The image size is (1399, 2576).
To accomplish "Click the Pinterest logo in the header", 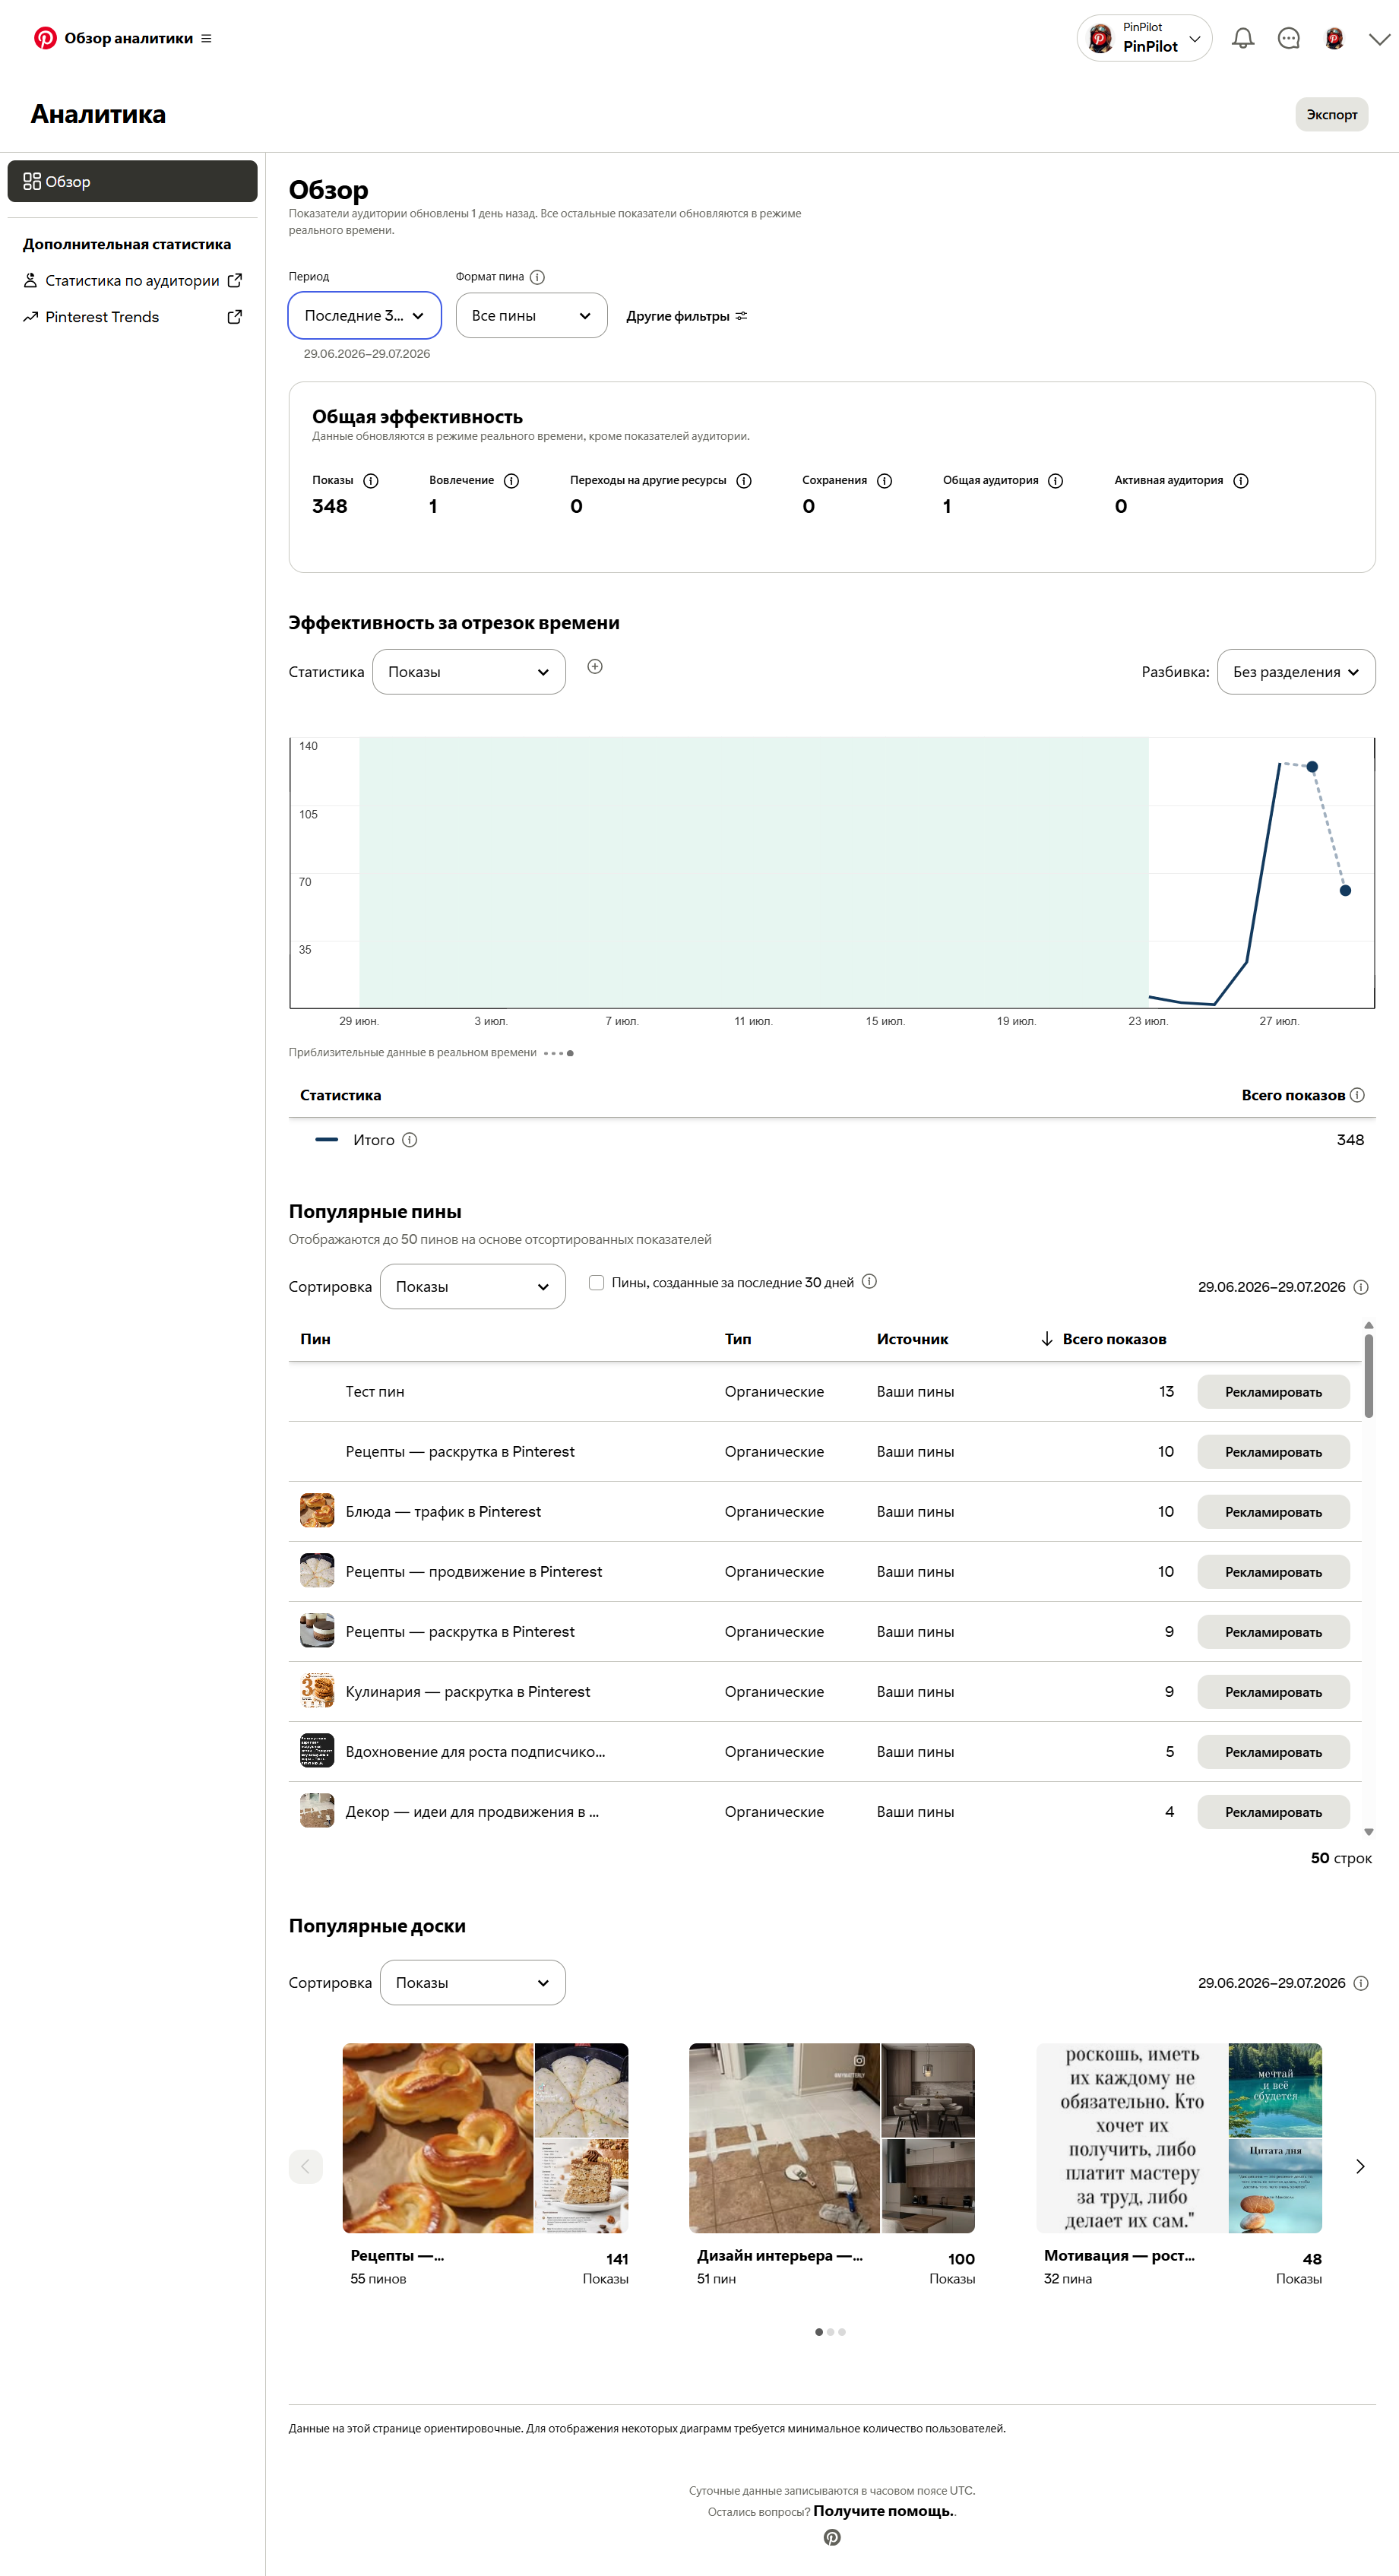I will click(45, 38).
